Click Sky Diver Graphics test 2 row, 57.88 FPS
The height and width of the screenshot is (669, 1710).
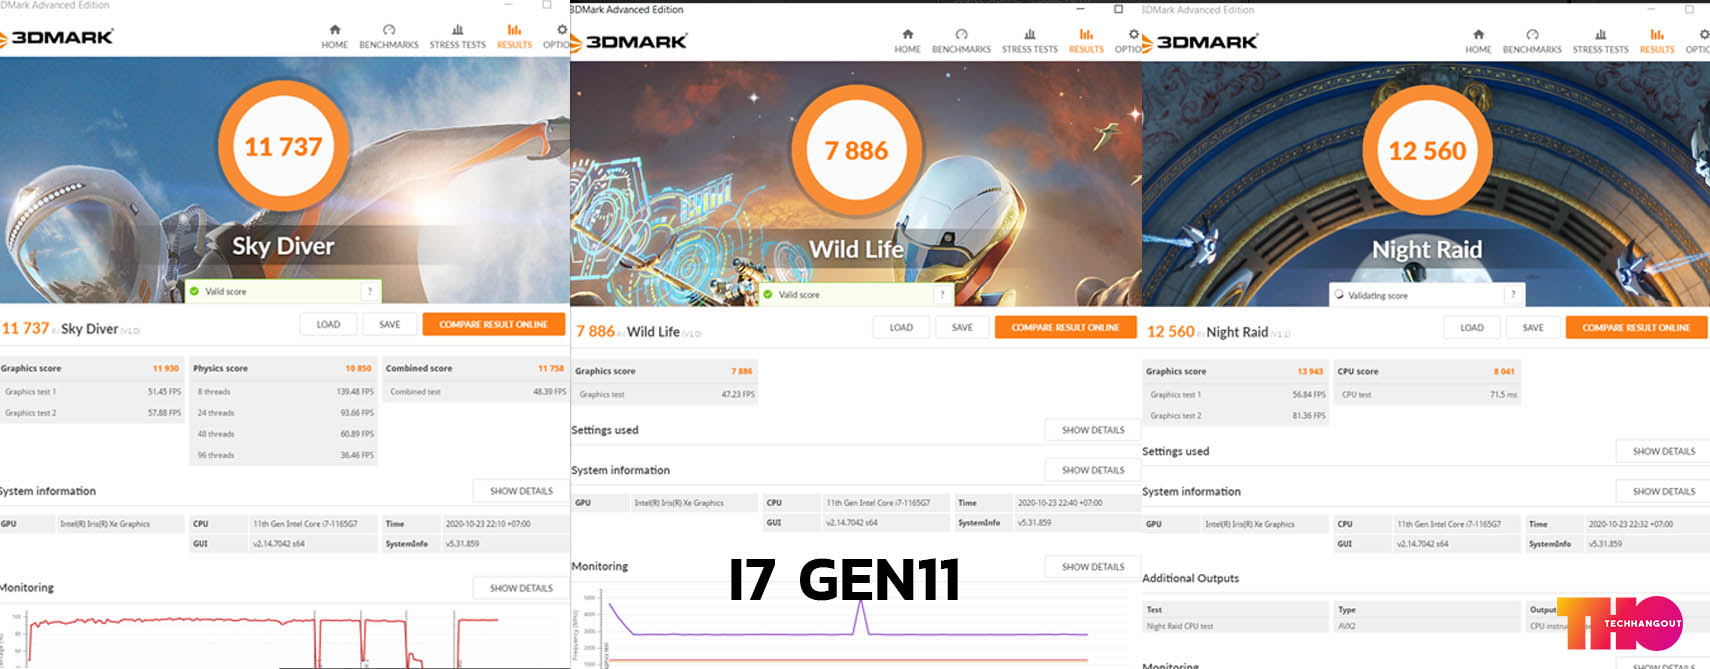[x=92, y=413]
